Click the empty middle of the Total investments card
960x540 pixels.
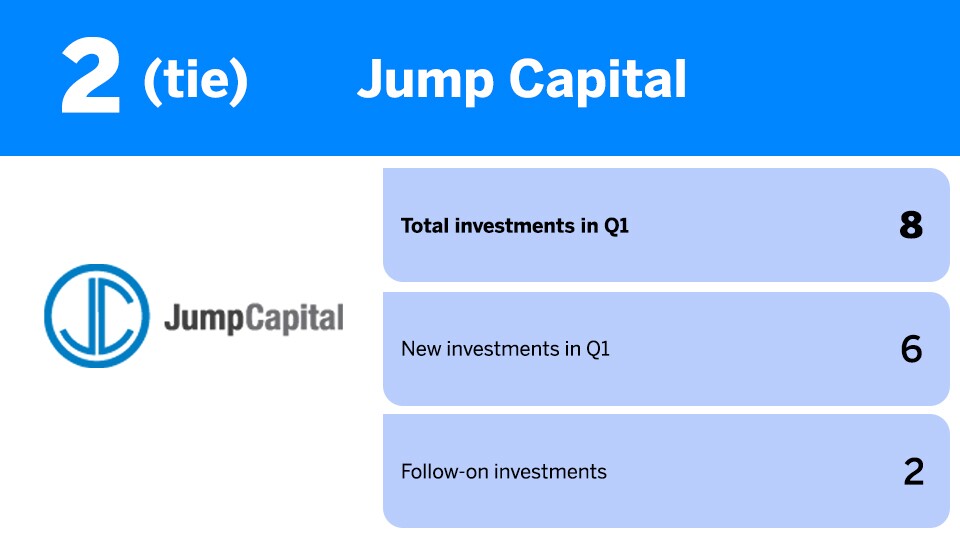coord(760,226)
